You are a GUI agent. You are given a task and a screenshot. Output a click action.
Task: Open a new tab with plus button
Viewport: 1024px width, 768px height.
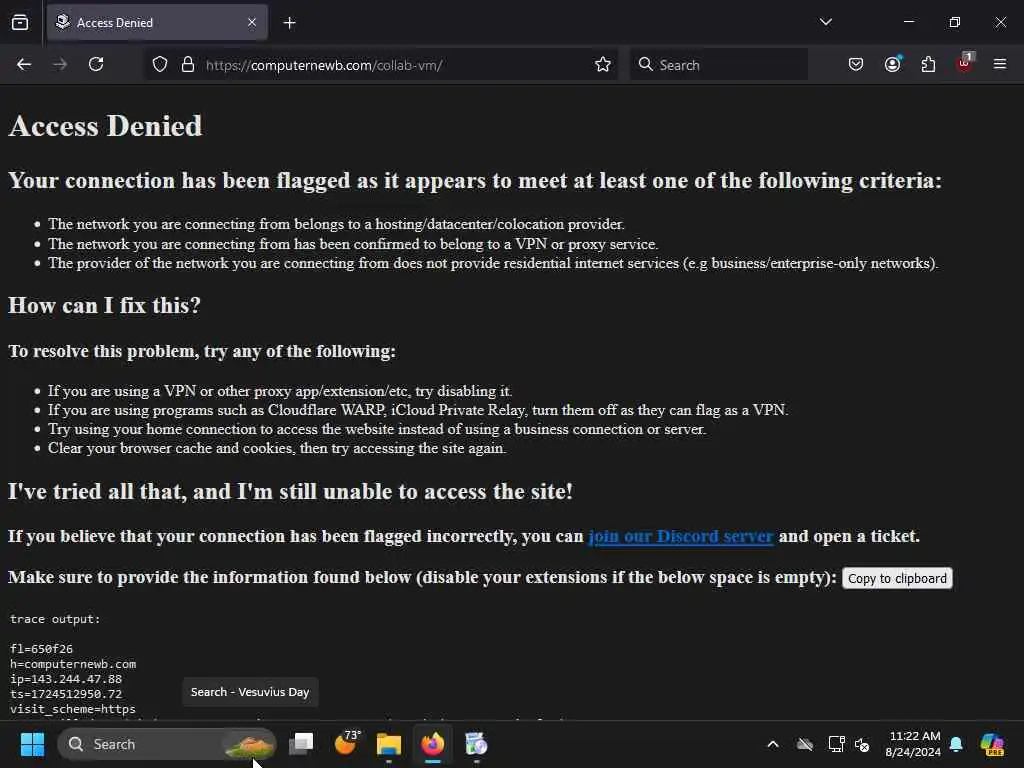(289, 23)
